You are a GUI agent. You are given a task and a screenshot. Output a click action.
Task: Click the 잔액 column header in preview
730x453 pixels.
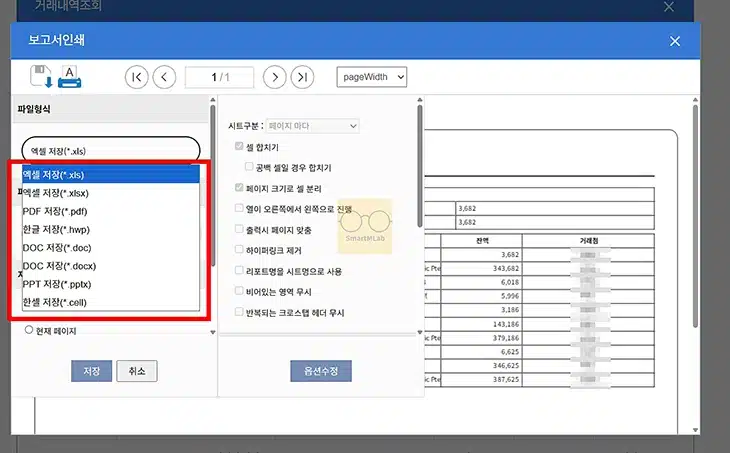point(481,241)
